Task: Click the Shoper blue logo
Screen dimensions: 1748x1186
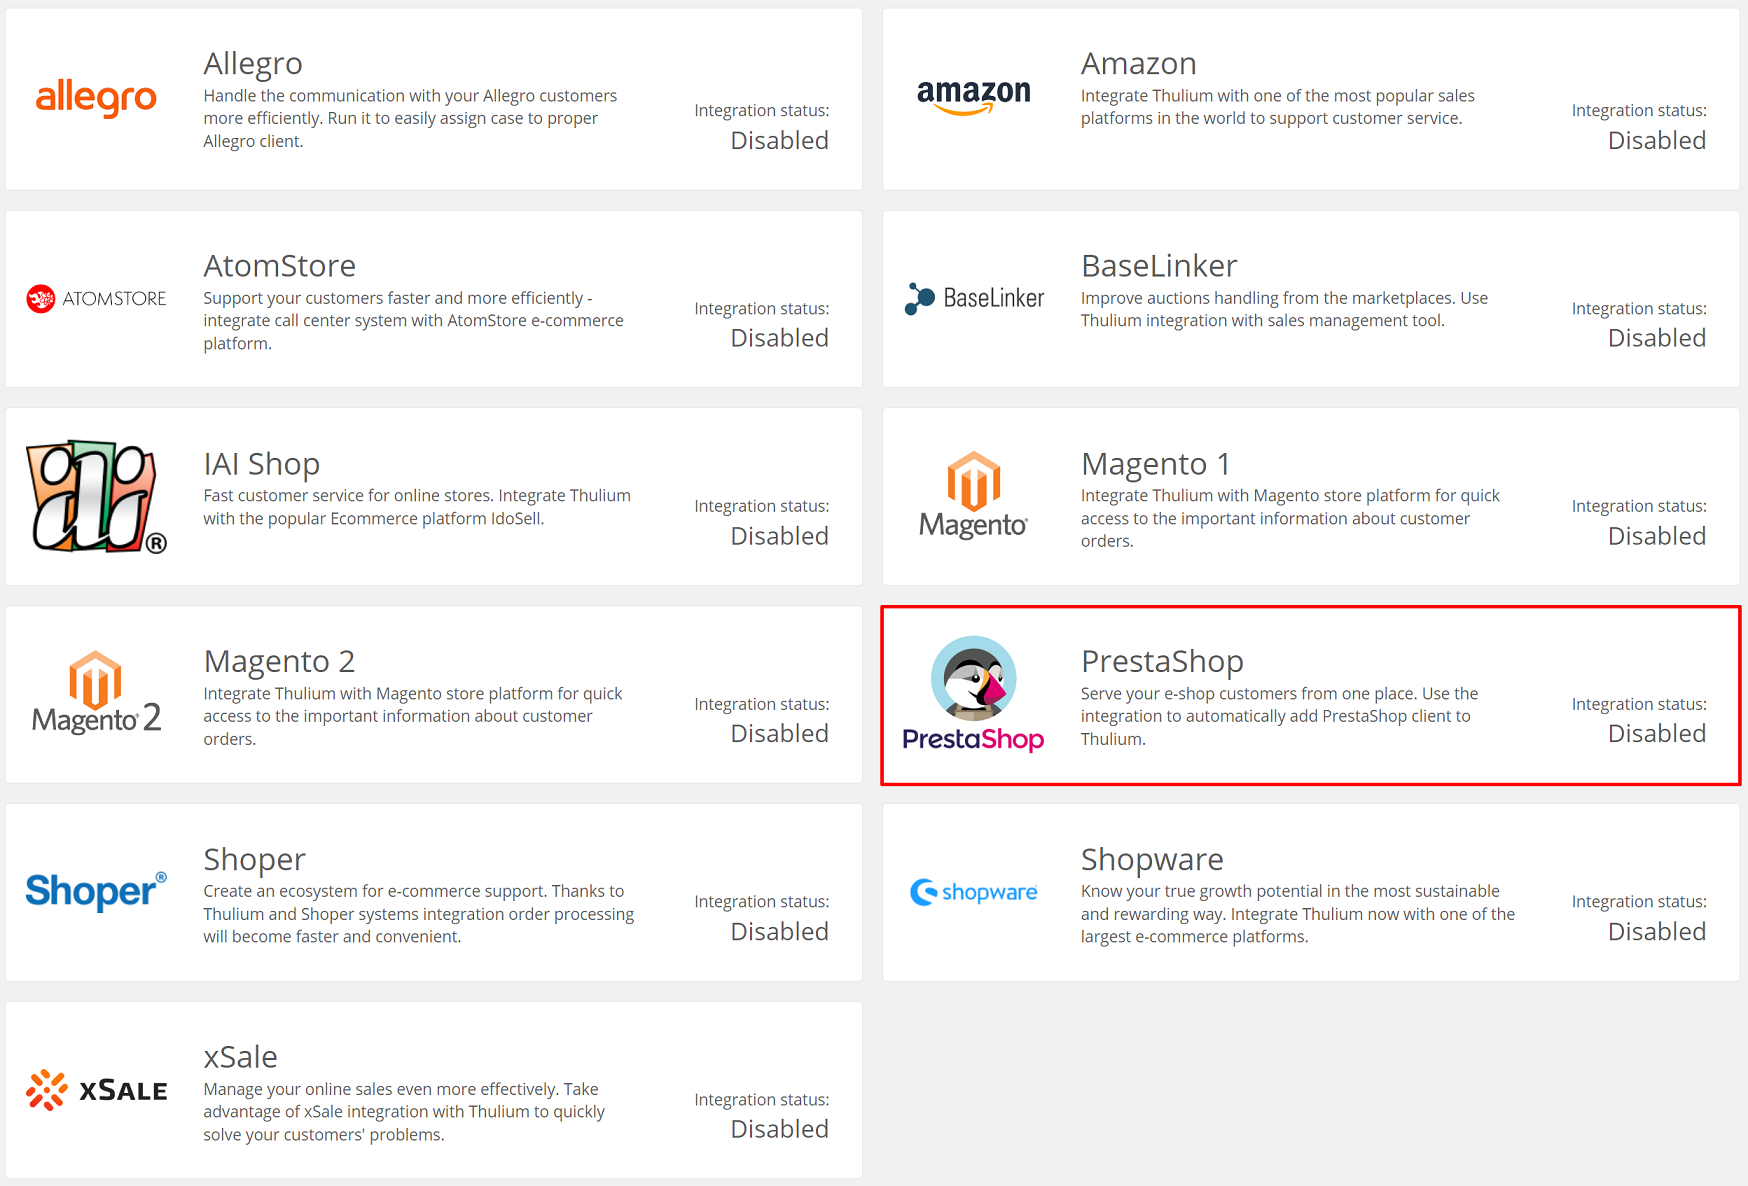Action: [x=96, y=891]
